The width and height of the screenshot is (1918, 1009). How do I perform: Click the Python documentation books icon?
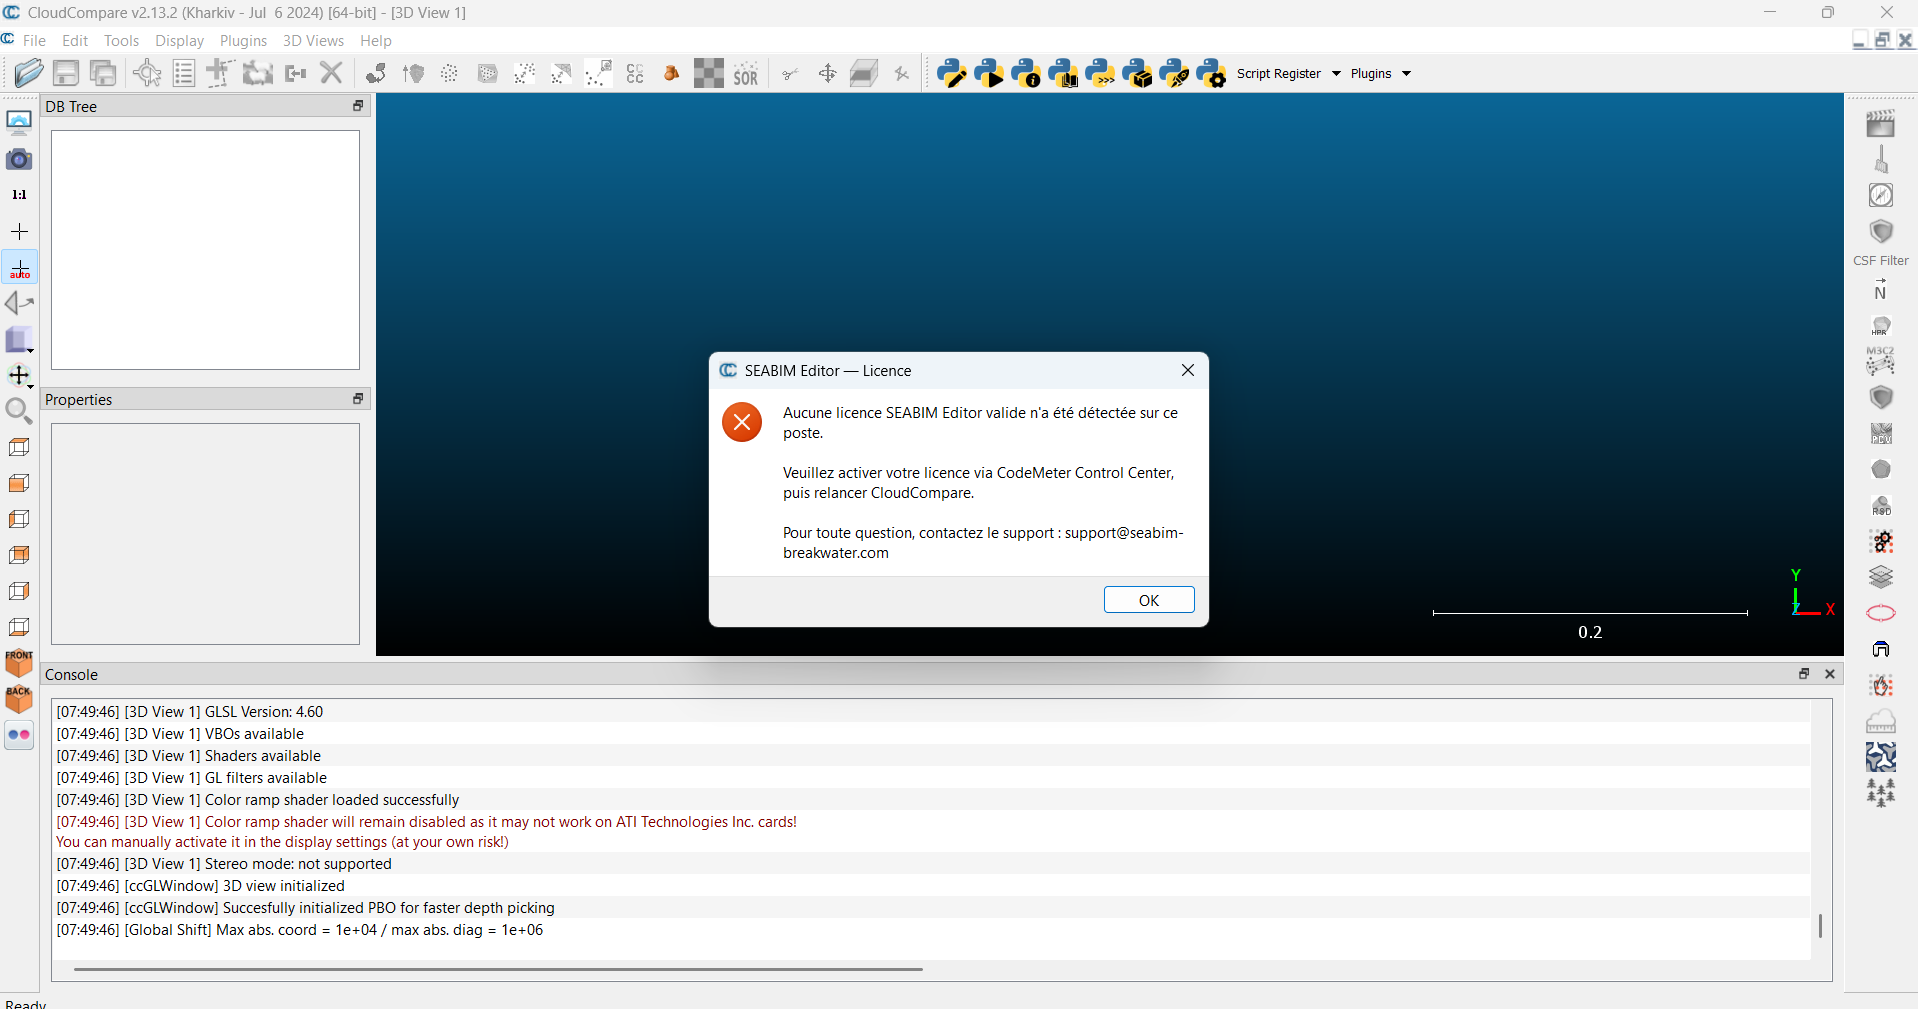point(1062,73)
